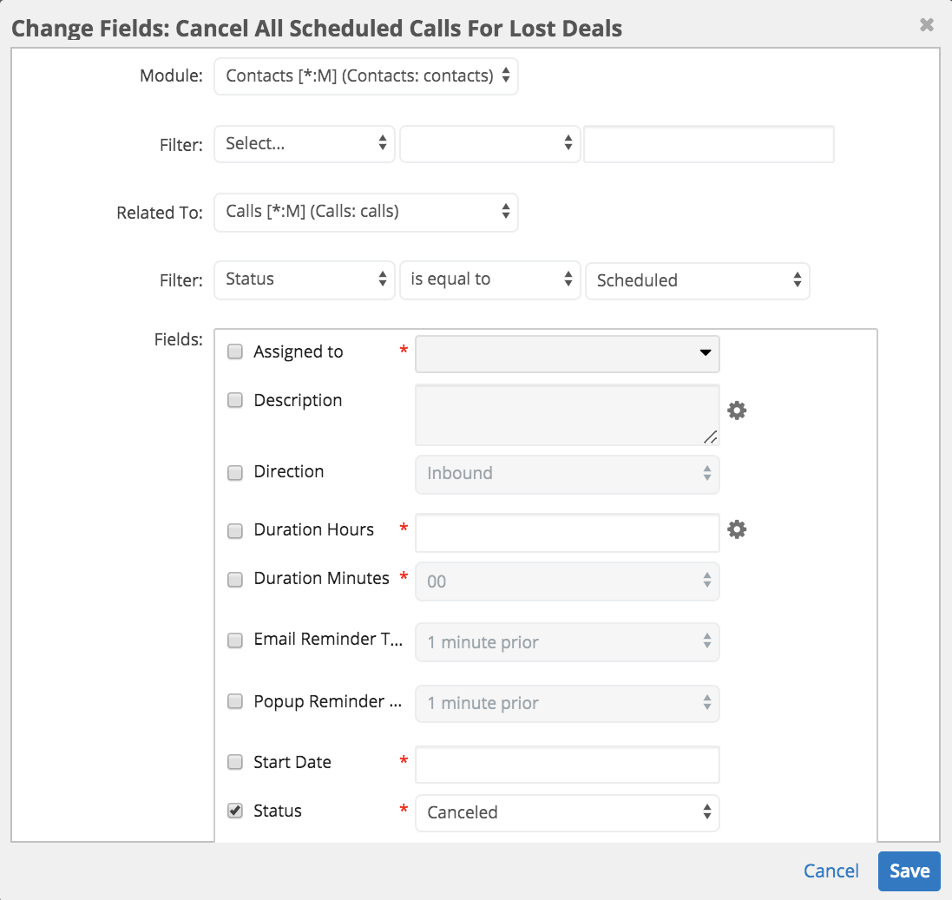This screenshot has width=952, height=900.
Task: Open the Module dropdown showing Contacts
Action: [366, 76]
